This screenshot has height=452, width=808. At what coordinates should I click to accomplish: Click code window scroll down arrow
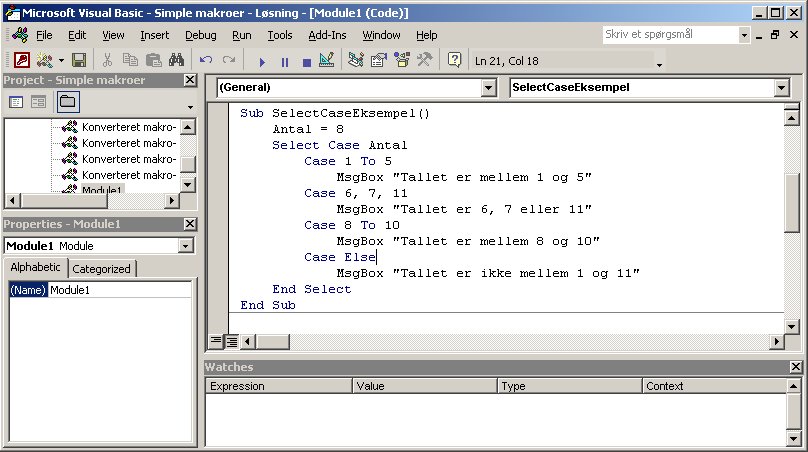792,326
